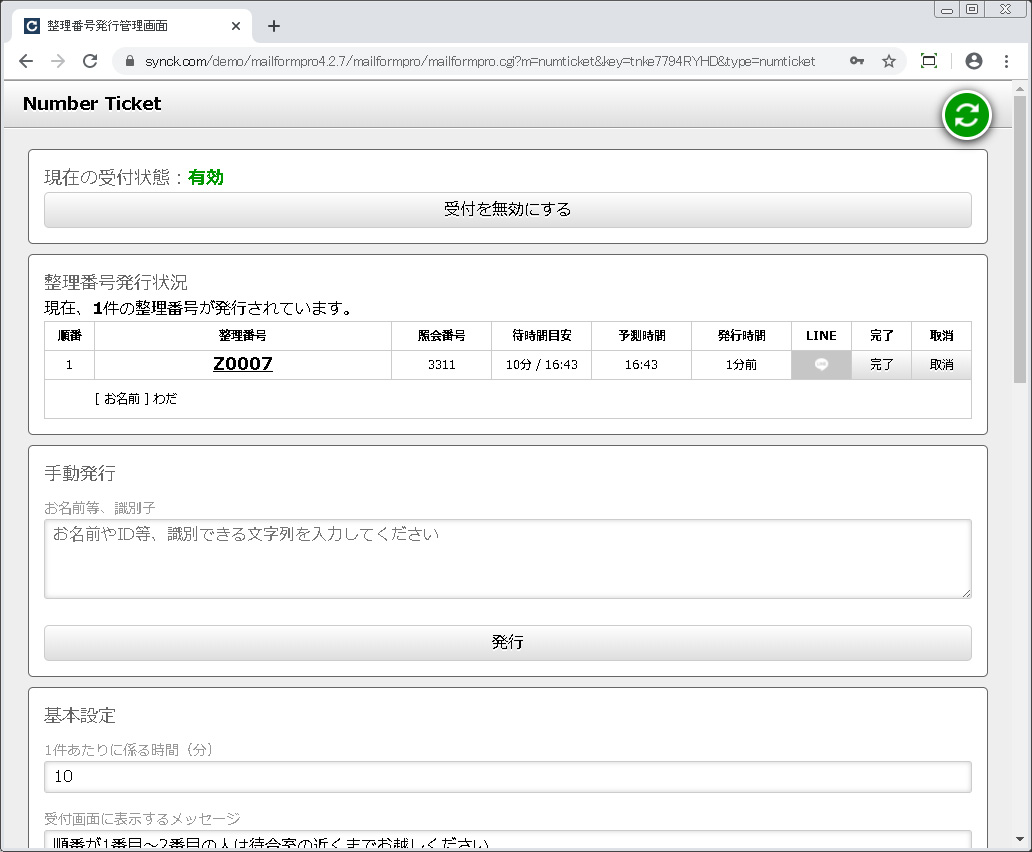Click the browser reload button
Viewport: 1032px width, 852px height.
tap(90, 61)
